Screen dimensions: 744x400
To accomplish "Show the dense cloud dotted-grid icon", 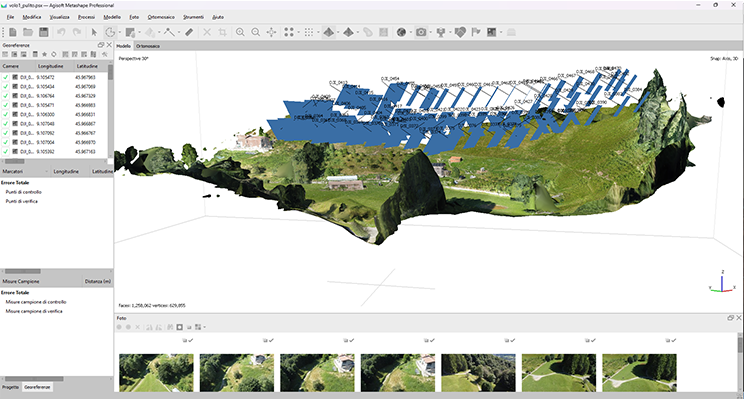I will click(309, 32).
